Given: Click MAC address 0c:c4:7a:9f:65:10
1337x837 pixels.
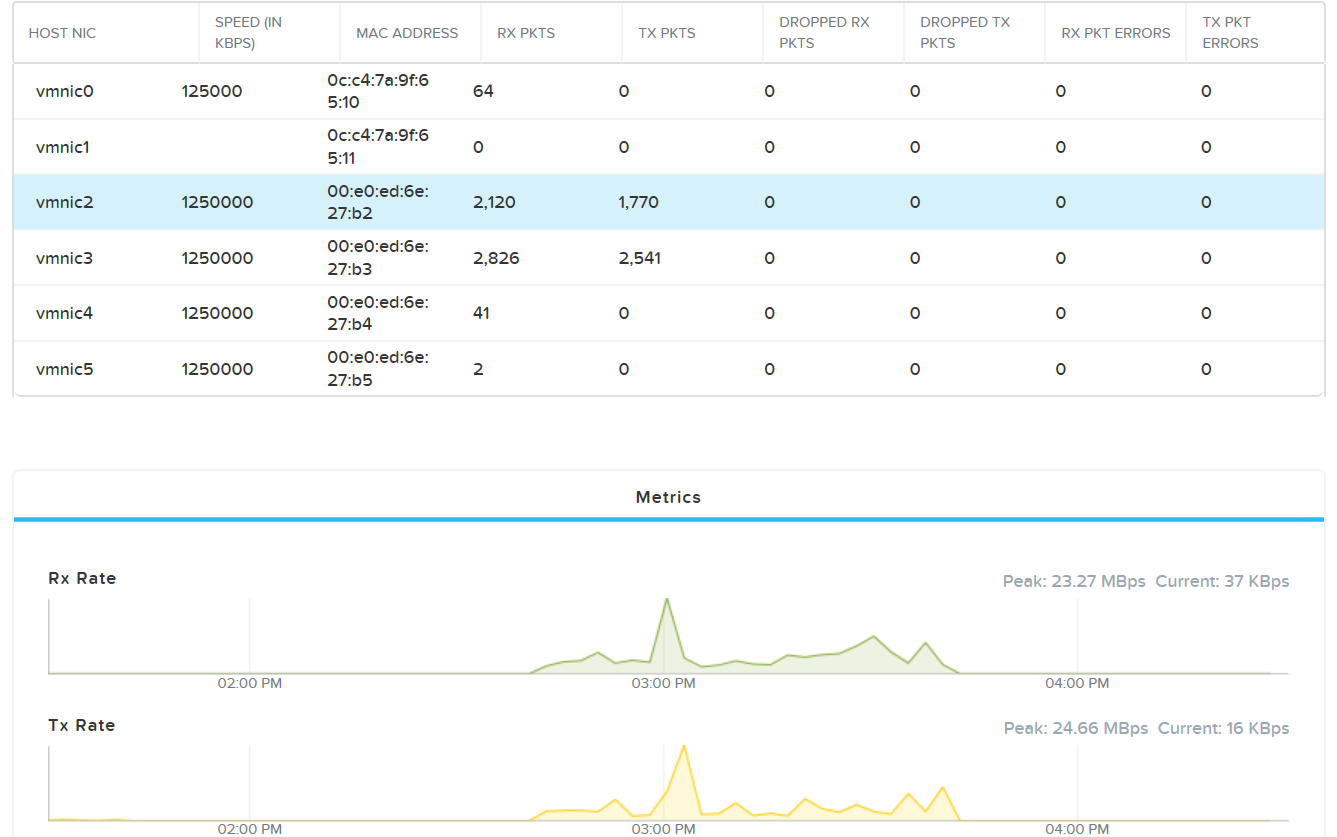Looking at the screenshot, I should 378,91.
